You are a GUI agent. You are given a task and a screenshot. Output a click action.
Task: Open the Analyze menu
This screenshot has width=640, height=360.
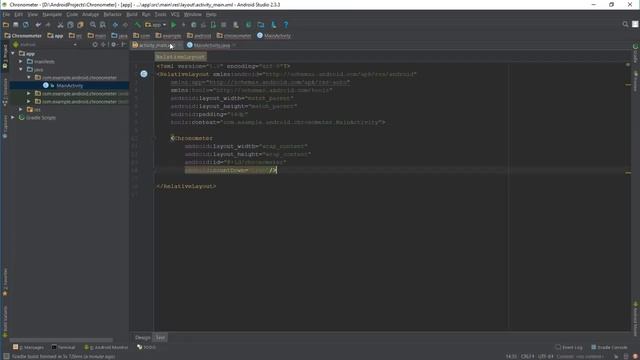(90, 14)
